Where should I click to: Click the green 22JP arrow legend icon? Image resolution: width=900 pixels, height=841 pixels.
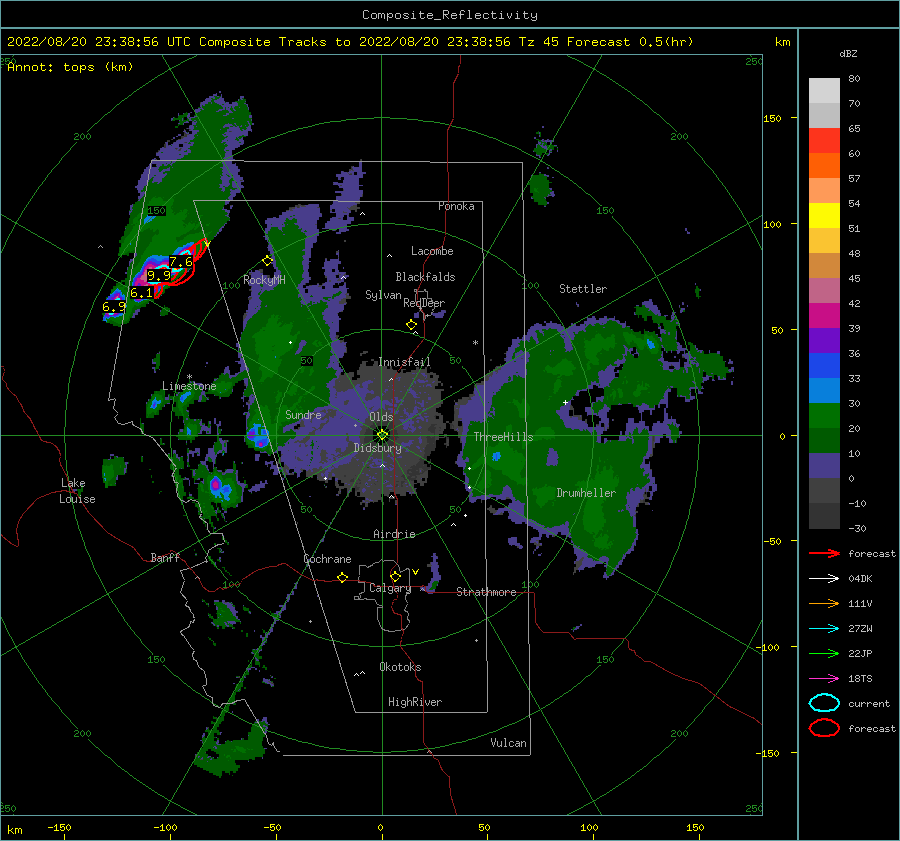824,653
